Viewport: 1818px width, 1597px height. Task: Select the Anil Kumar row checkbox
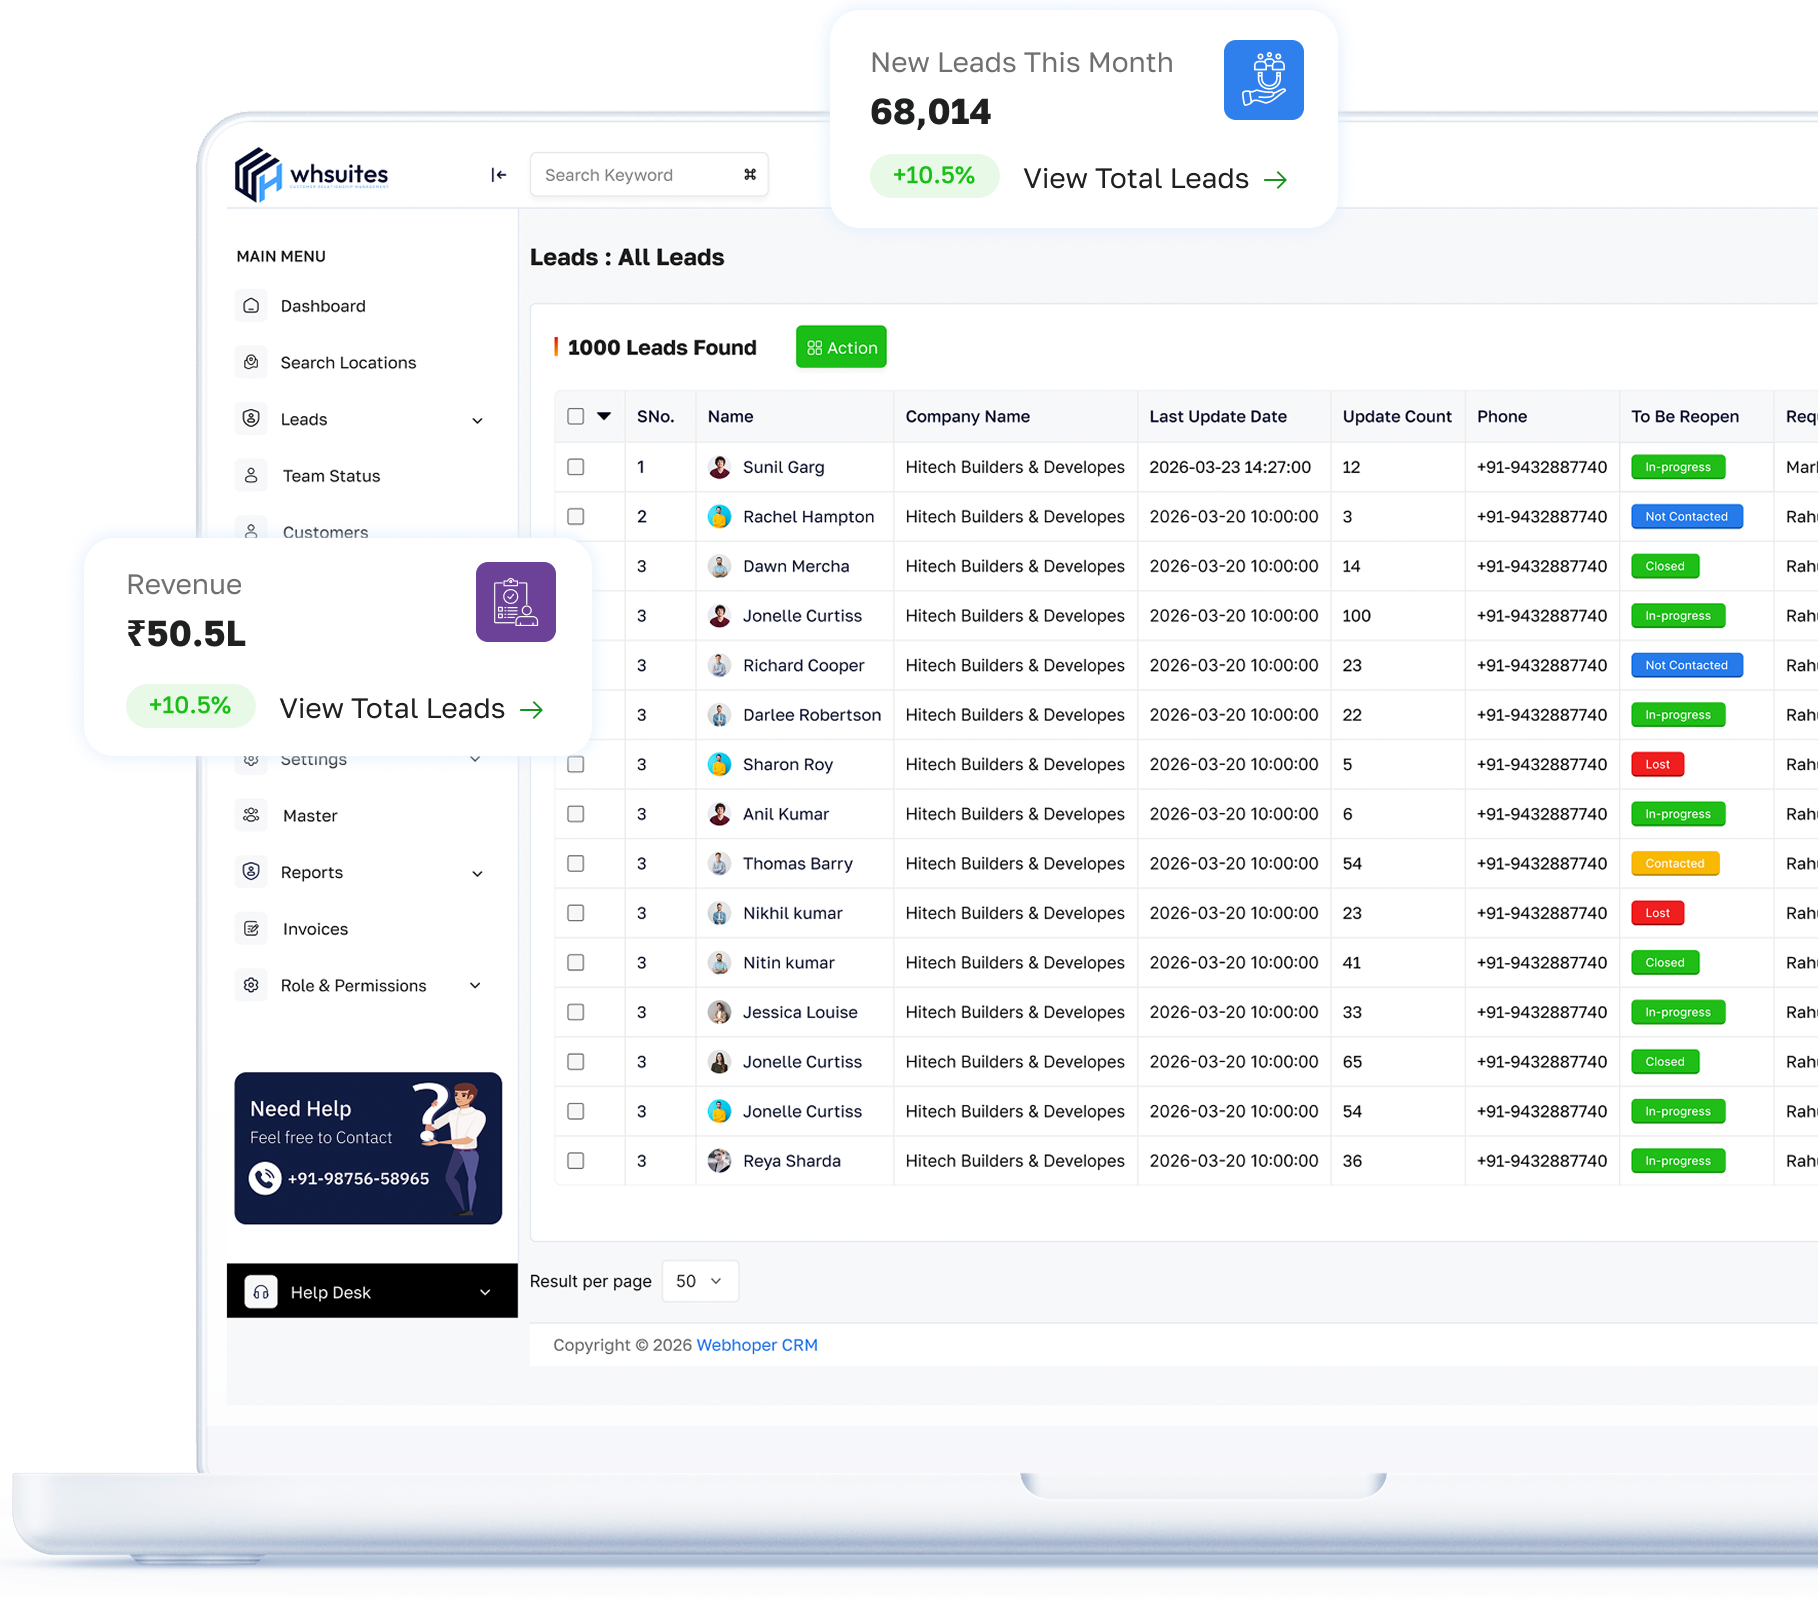click(x=576, y=814)
